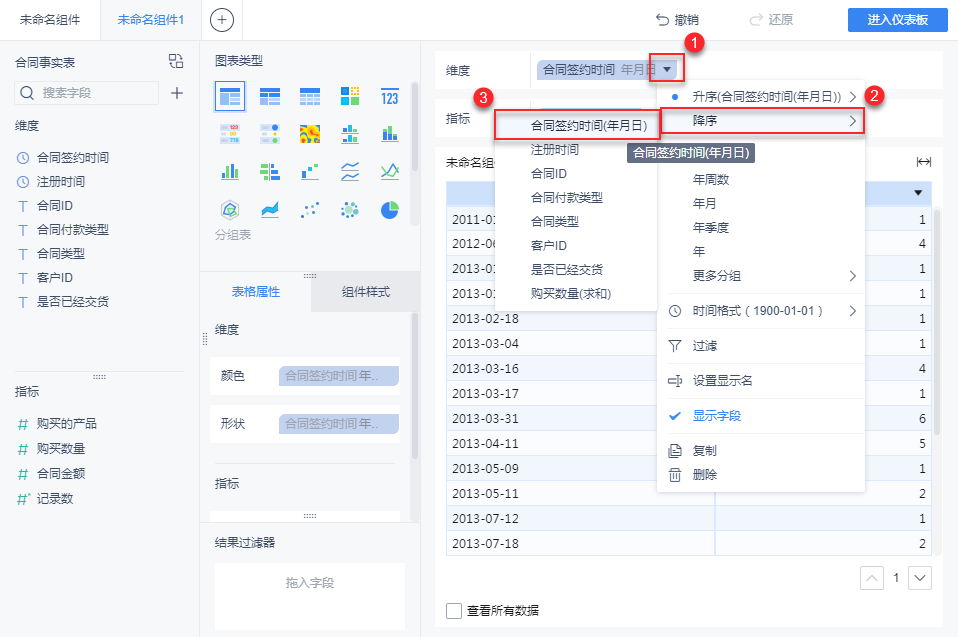The image size is (958, 637).
Task: Choose 合同签约时间(年月日) in the sort submenu
Action: coord(577,125)
